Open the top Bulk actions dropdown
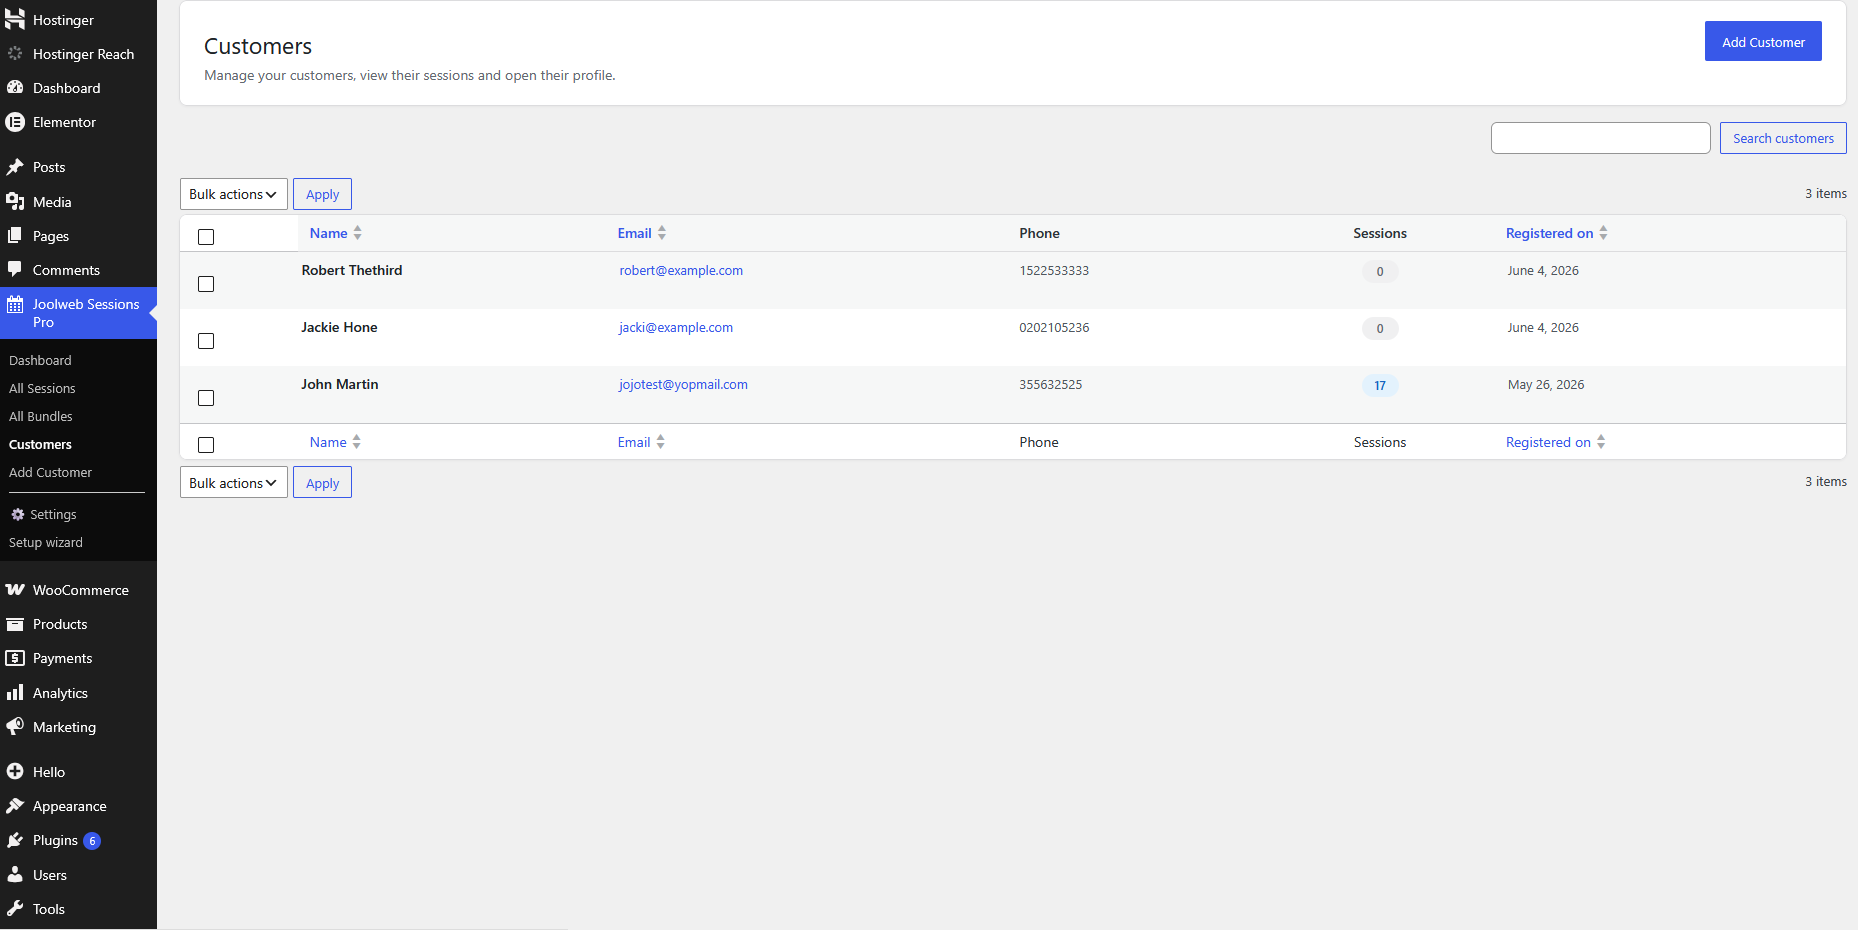 pos(234,194)
